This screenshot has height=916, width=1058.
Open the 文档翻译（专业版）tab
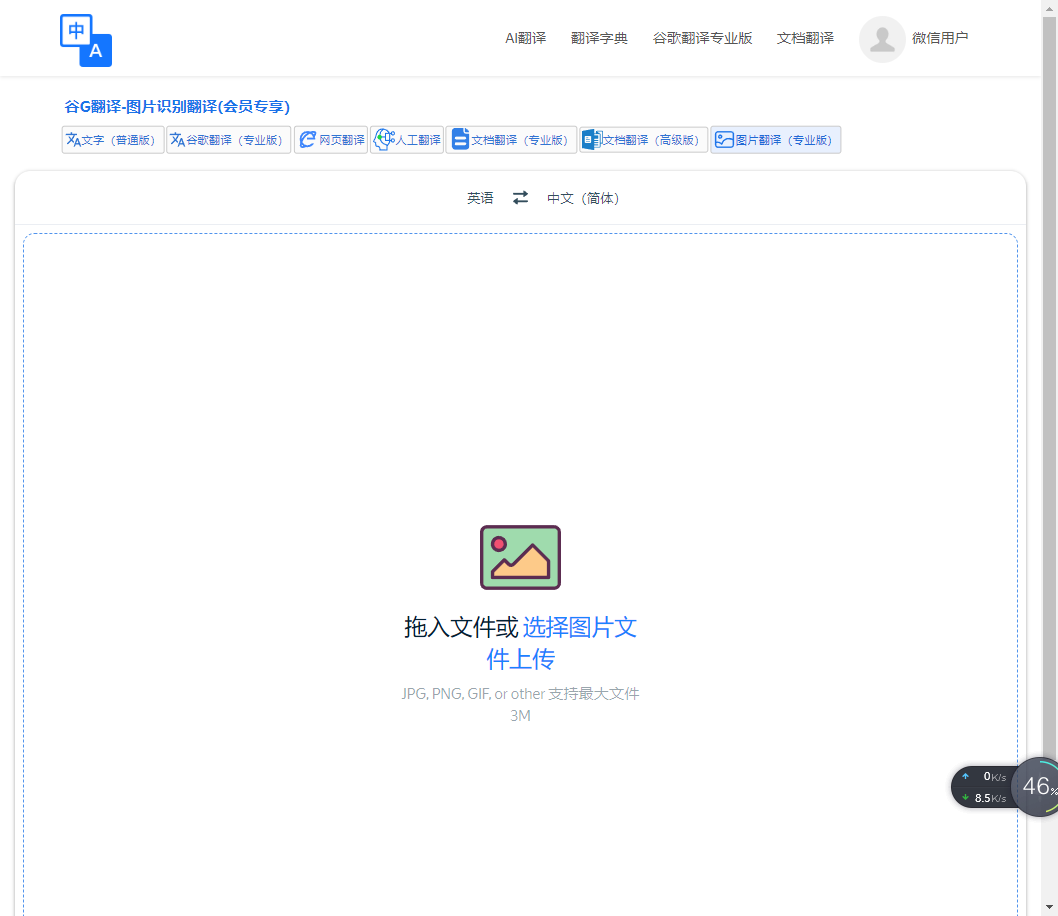511,140
